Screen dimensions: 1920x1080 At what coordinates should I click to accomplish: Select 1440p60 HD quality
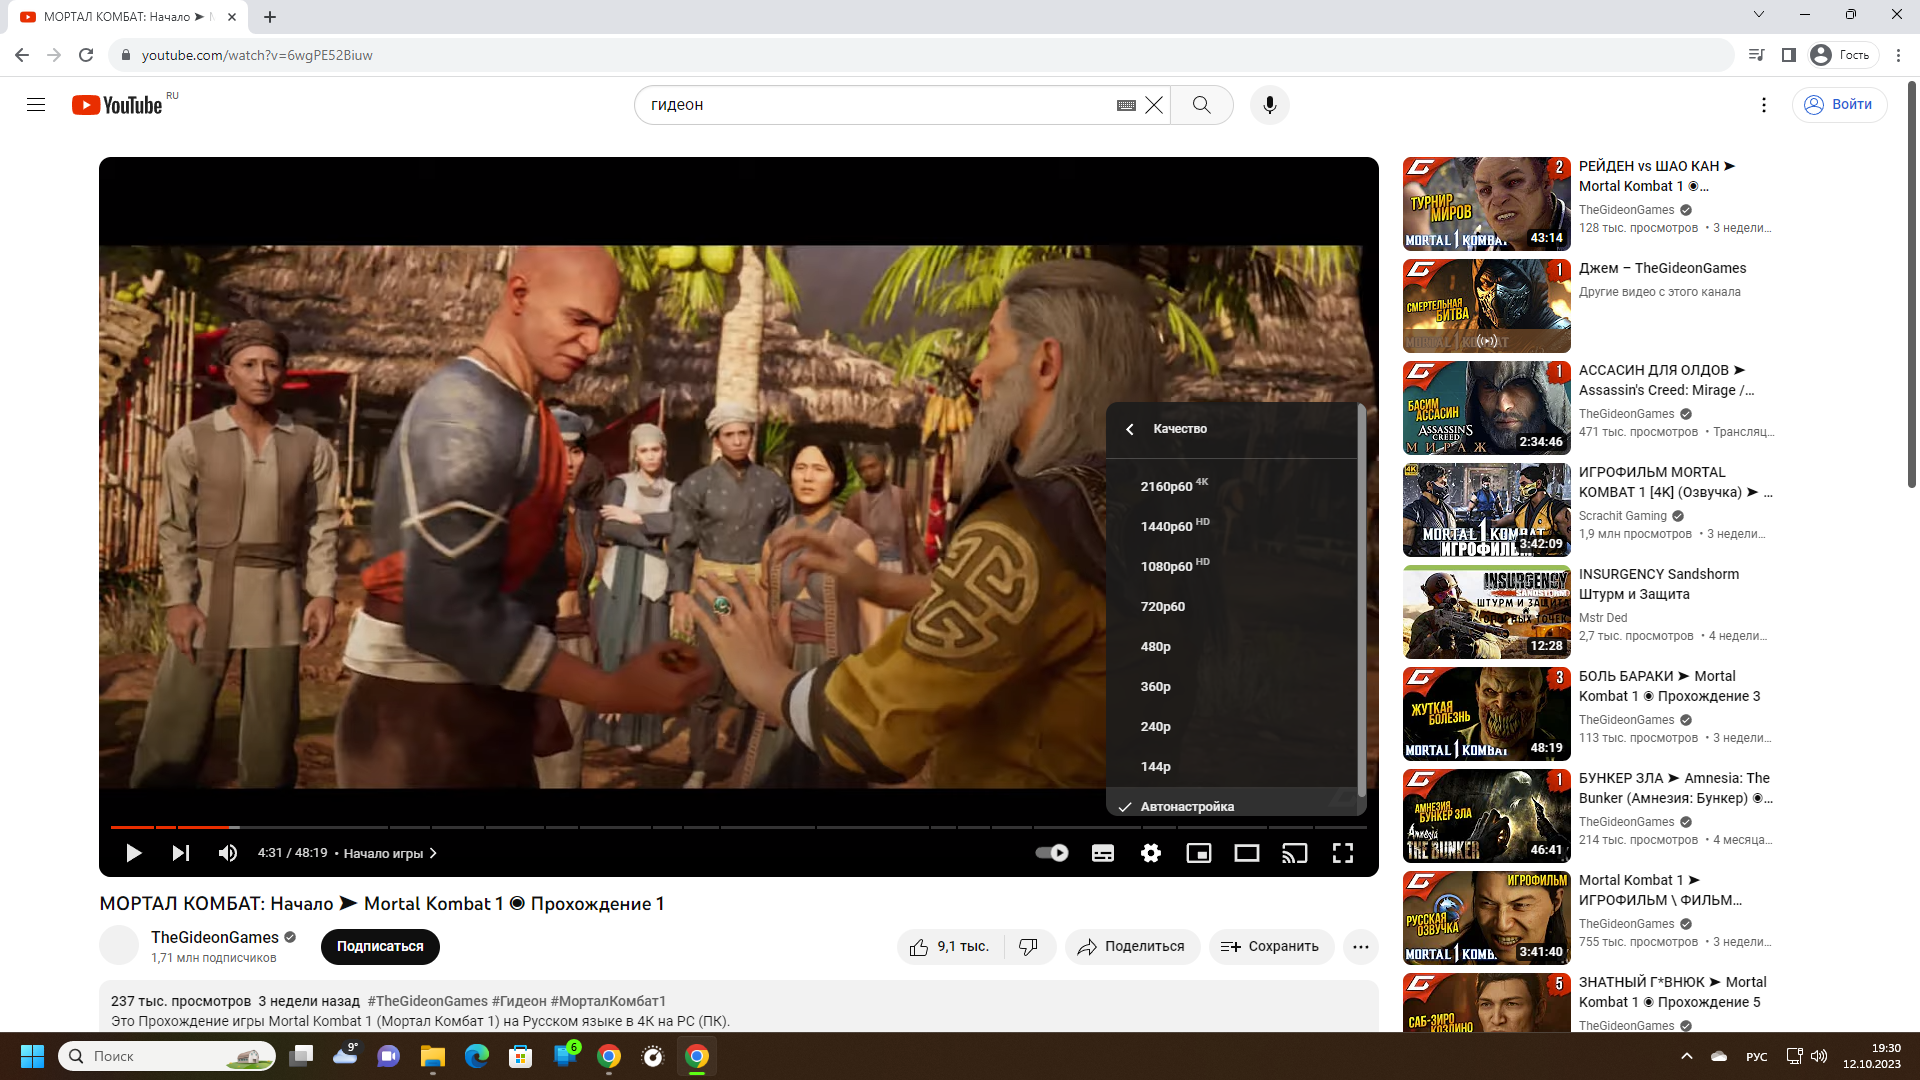click(x=1232, y=526)
